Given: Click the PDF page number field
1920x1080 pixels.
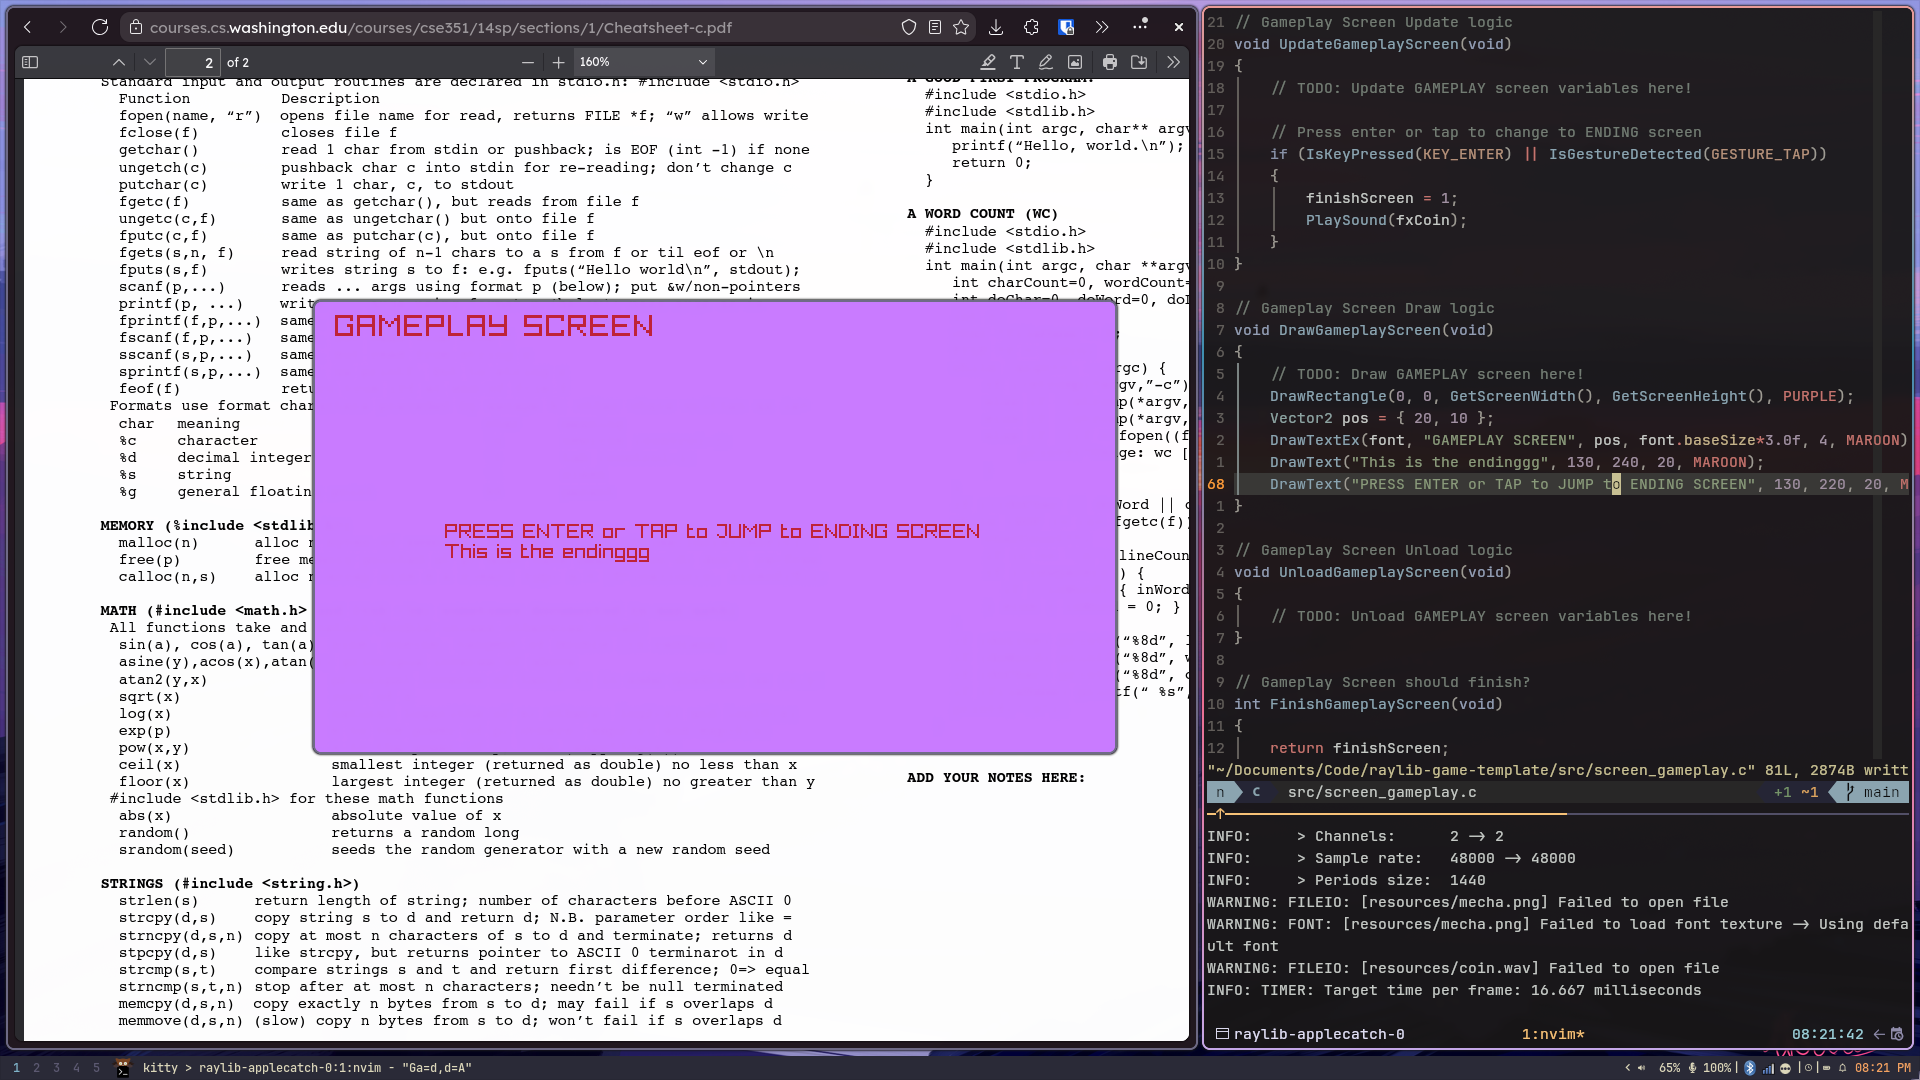Looking at the screenshot, I should coord(192,62).
